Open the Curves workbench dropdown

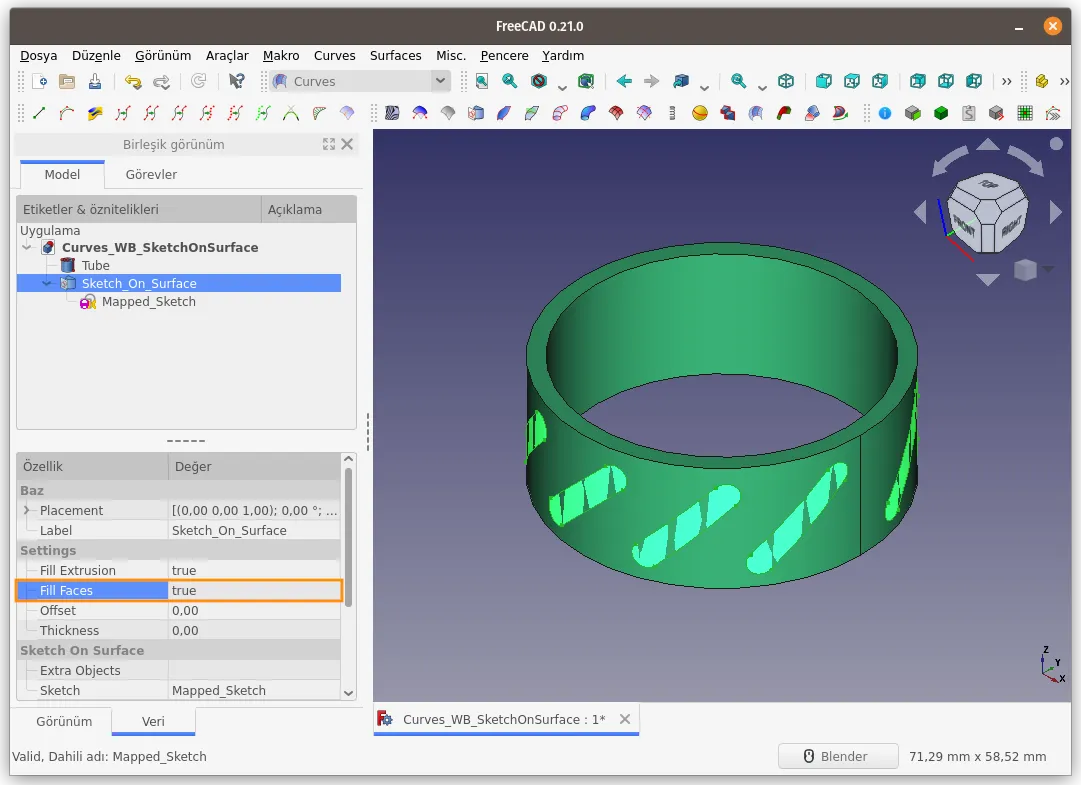[x=440, y=81]
